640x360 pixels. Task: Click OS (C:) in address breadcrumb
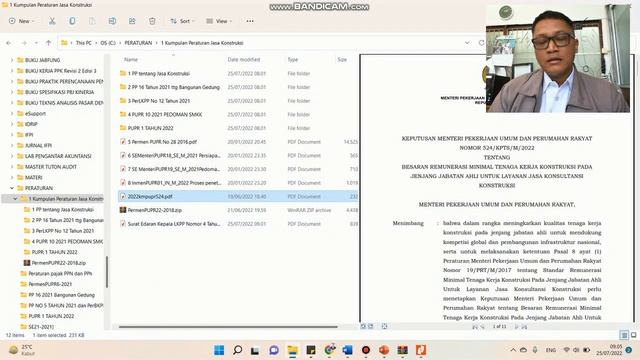[108, 43]
